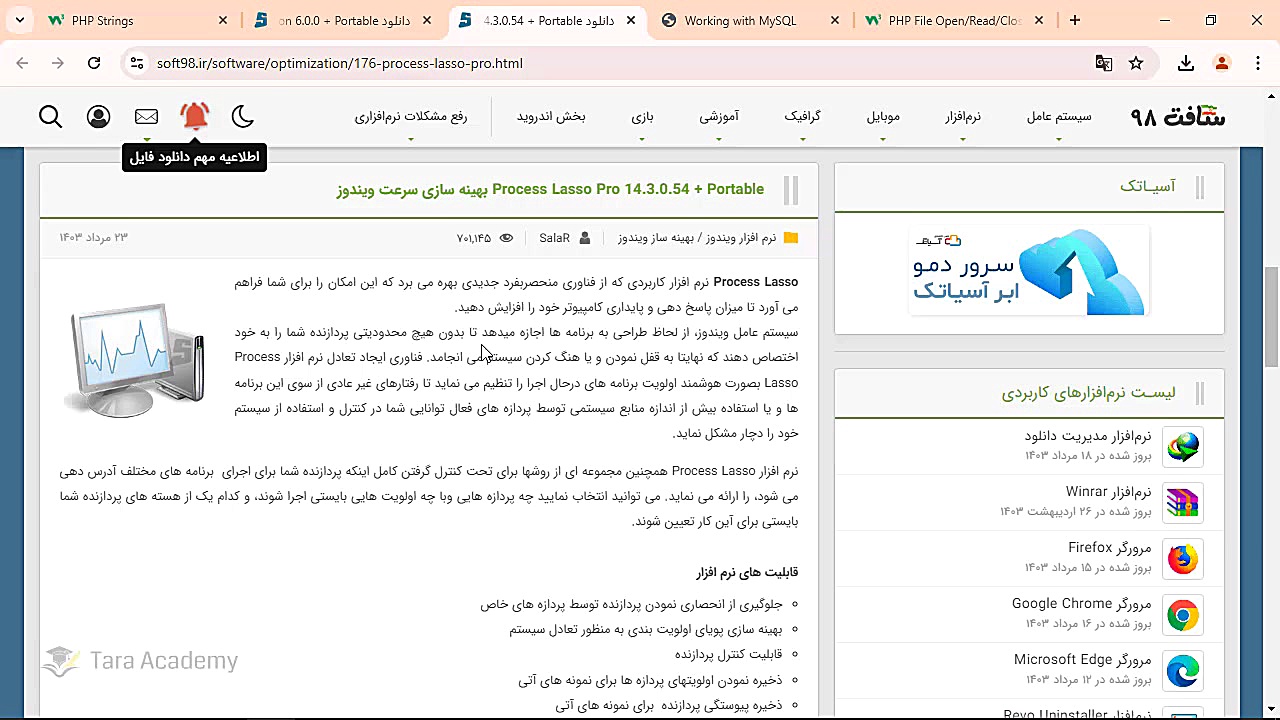1280x720 pixels.
Task: Open the Google Chrome list icon
Action: (1183, 615)
